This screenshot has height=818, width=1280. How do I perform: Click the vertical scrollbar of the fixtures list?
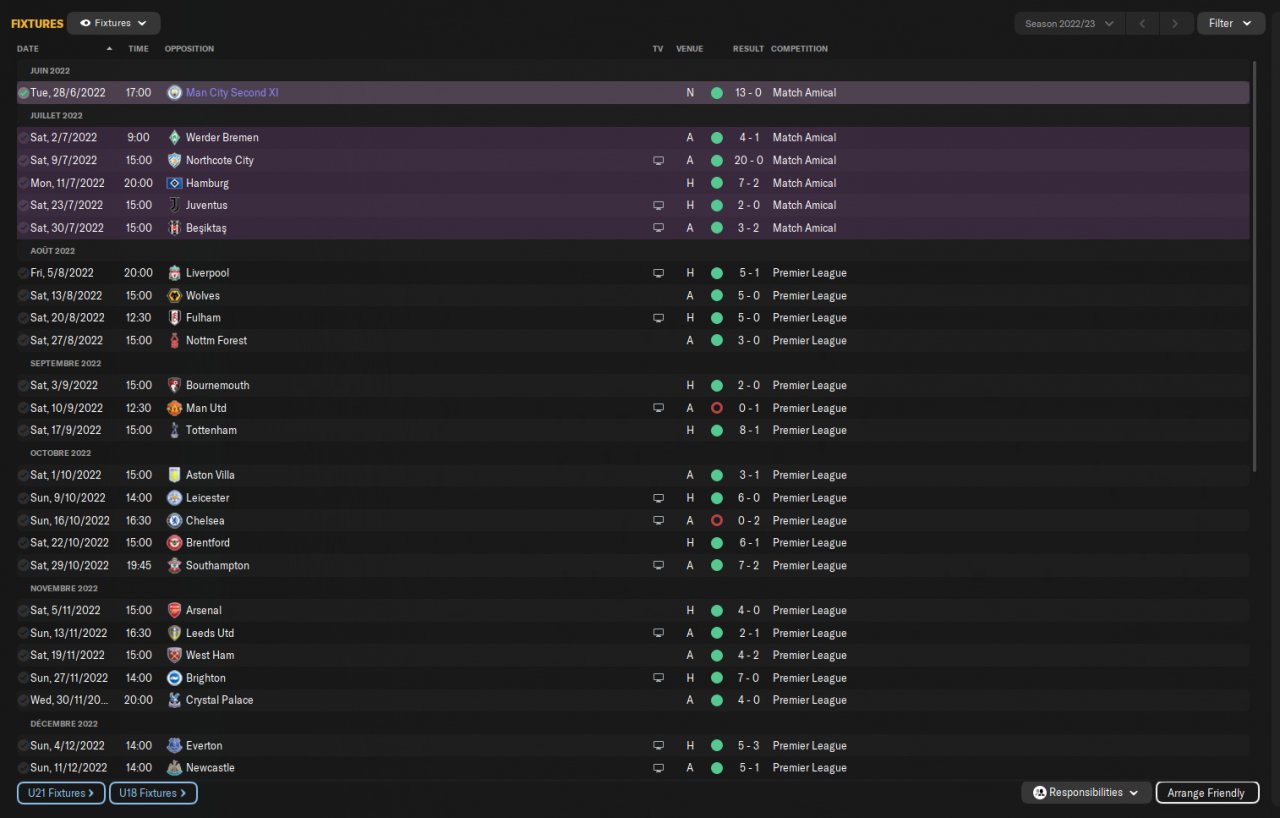tap(1254, 265)
